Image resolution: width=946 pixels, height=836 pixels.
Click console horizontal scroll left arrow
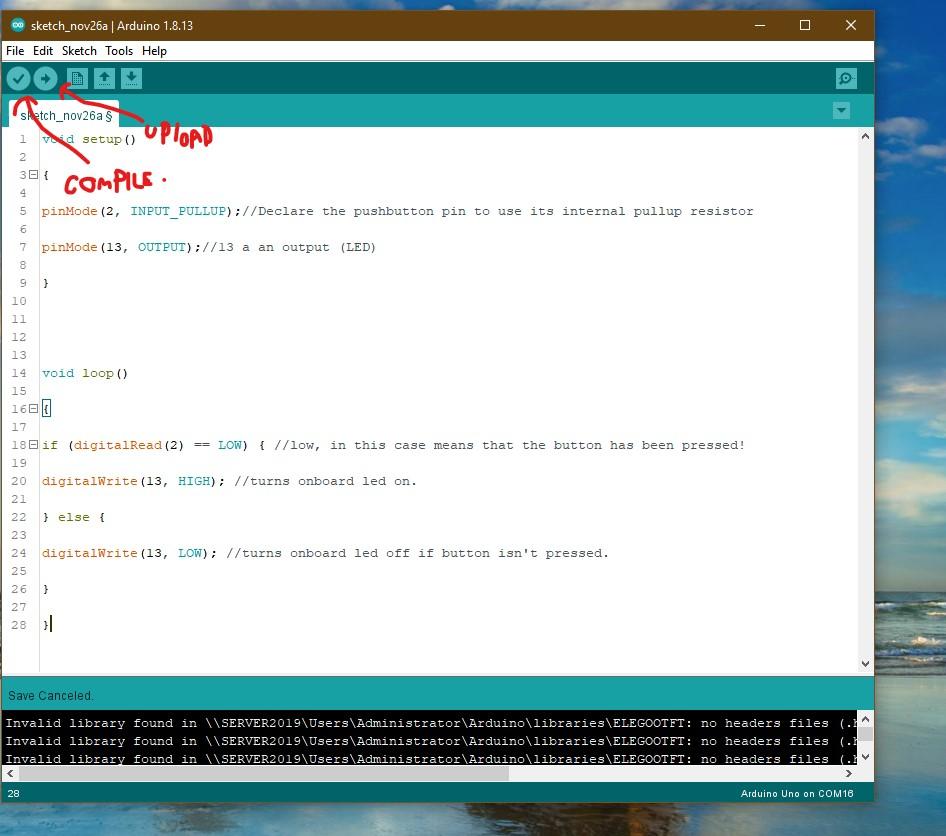(x=10, y=773)
